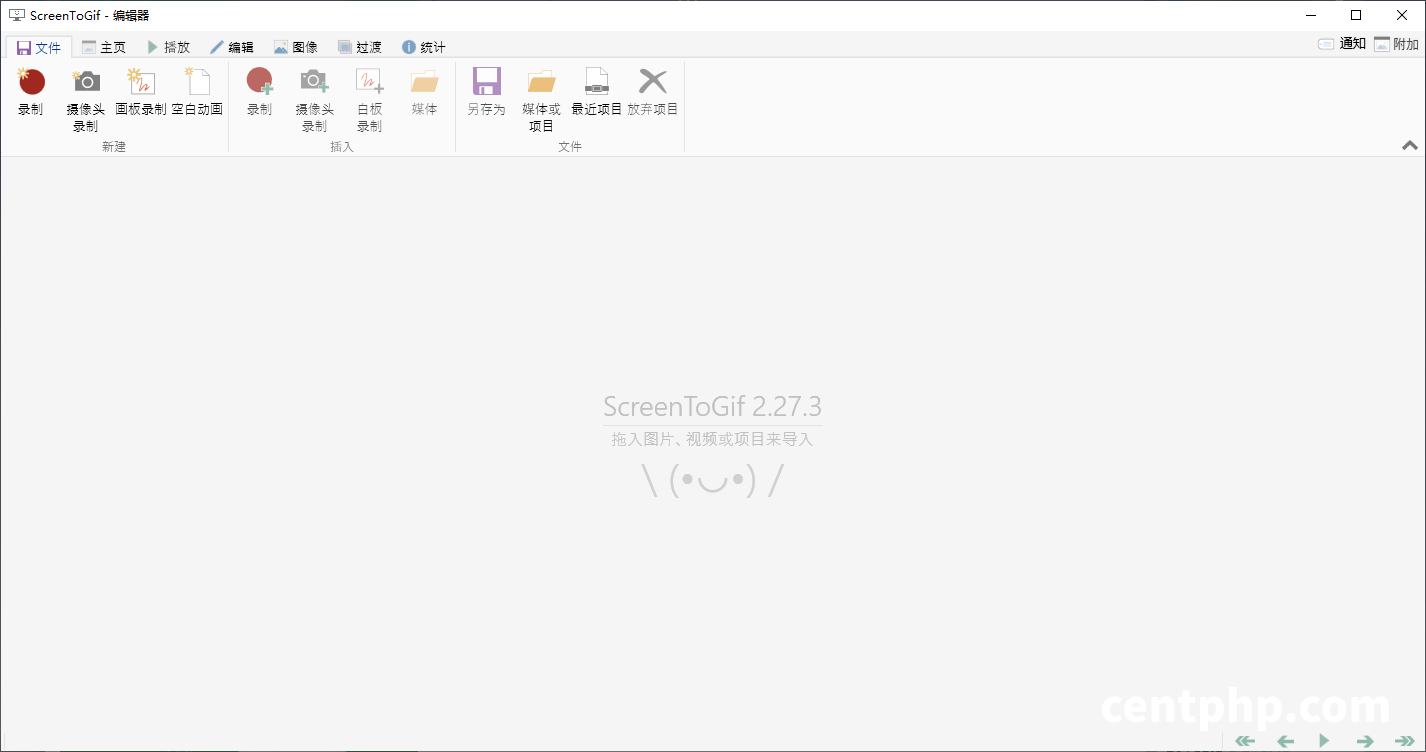This screenshot has width=1426, height=752.
Task: Close the ScreenToGif editor window
Action: pyautogui.click(x=1402, y=15)
